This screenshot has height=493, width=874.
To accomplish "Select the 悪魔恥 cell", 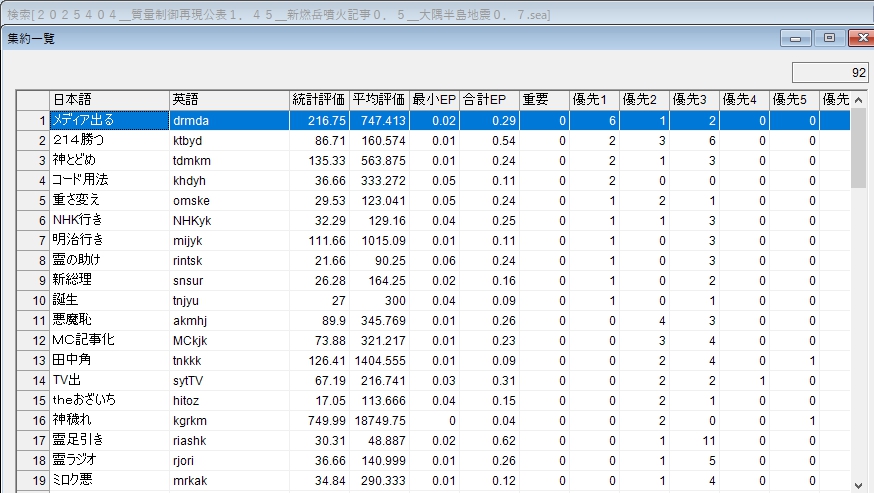I will click(x=109, y=321).
